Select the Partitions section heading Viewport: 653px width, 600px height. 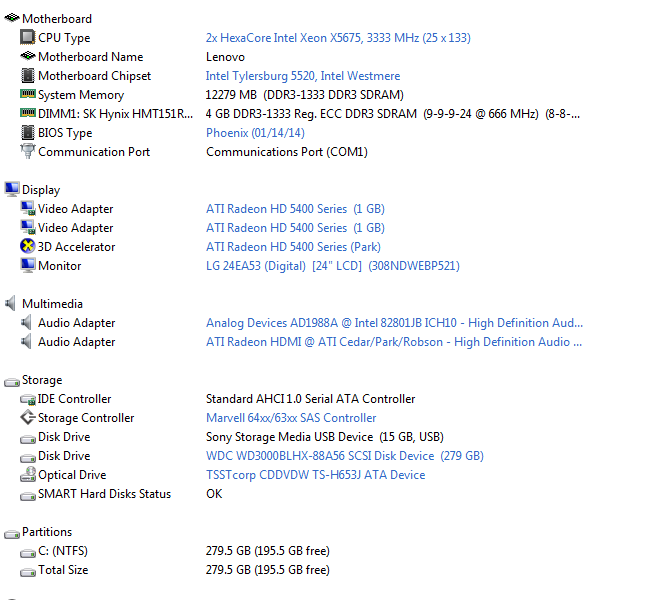tap(47, 532)
